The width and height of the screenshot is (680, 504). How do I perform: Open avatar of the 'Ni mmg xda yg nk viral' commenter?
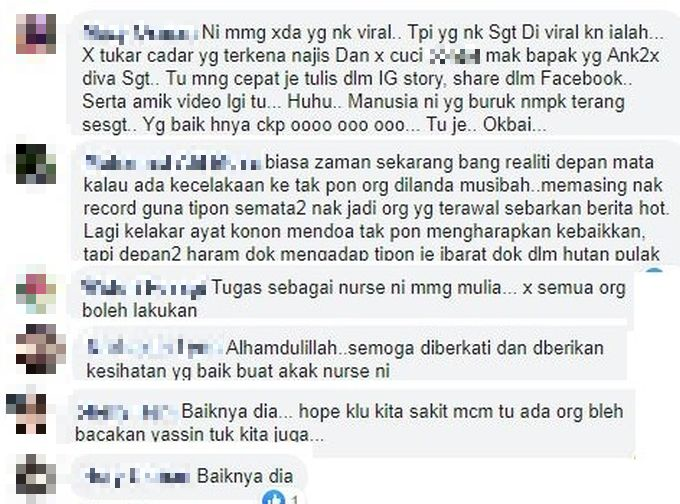(x=36, y=34)
